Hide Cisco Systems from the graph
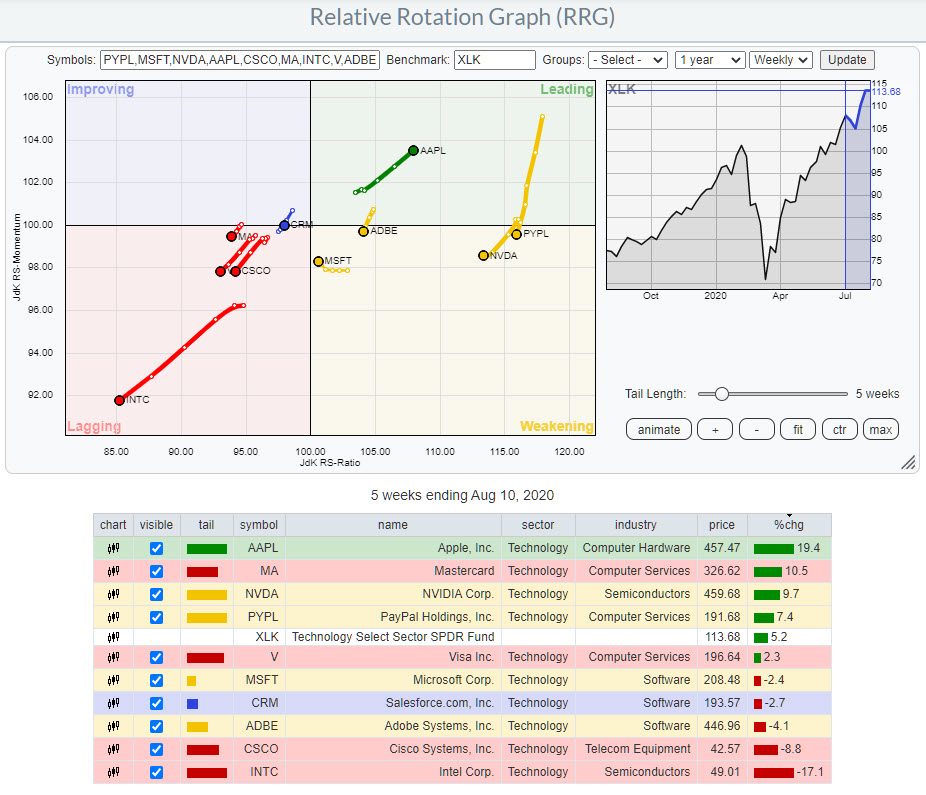This screenshot has height=795, width=926. (x=156, y=749)
